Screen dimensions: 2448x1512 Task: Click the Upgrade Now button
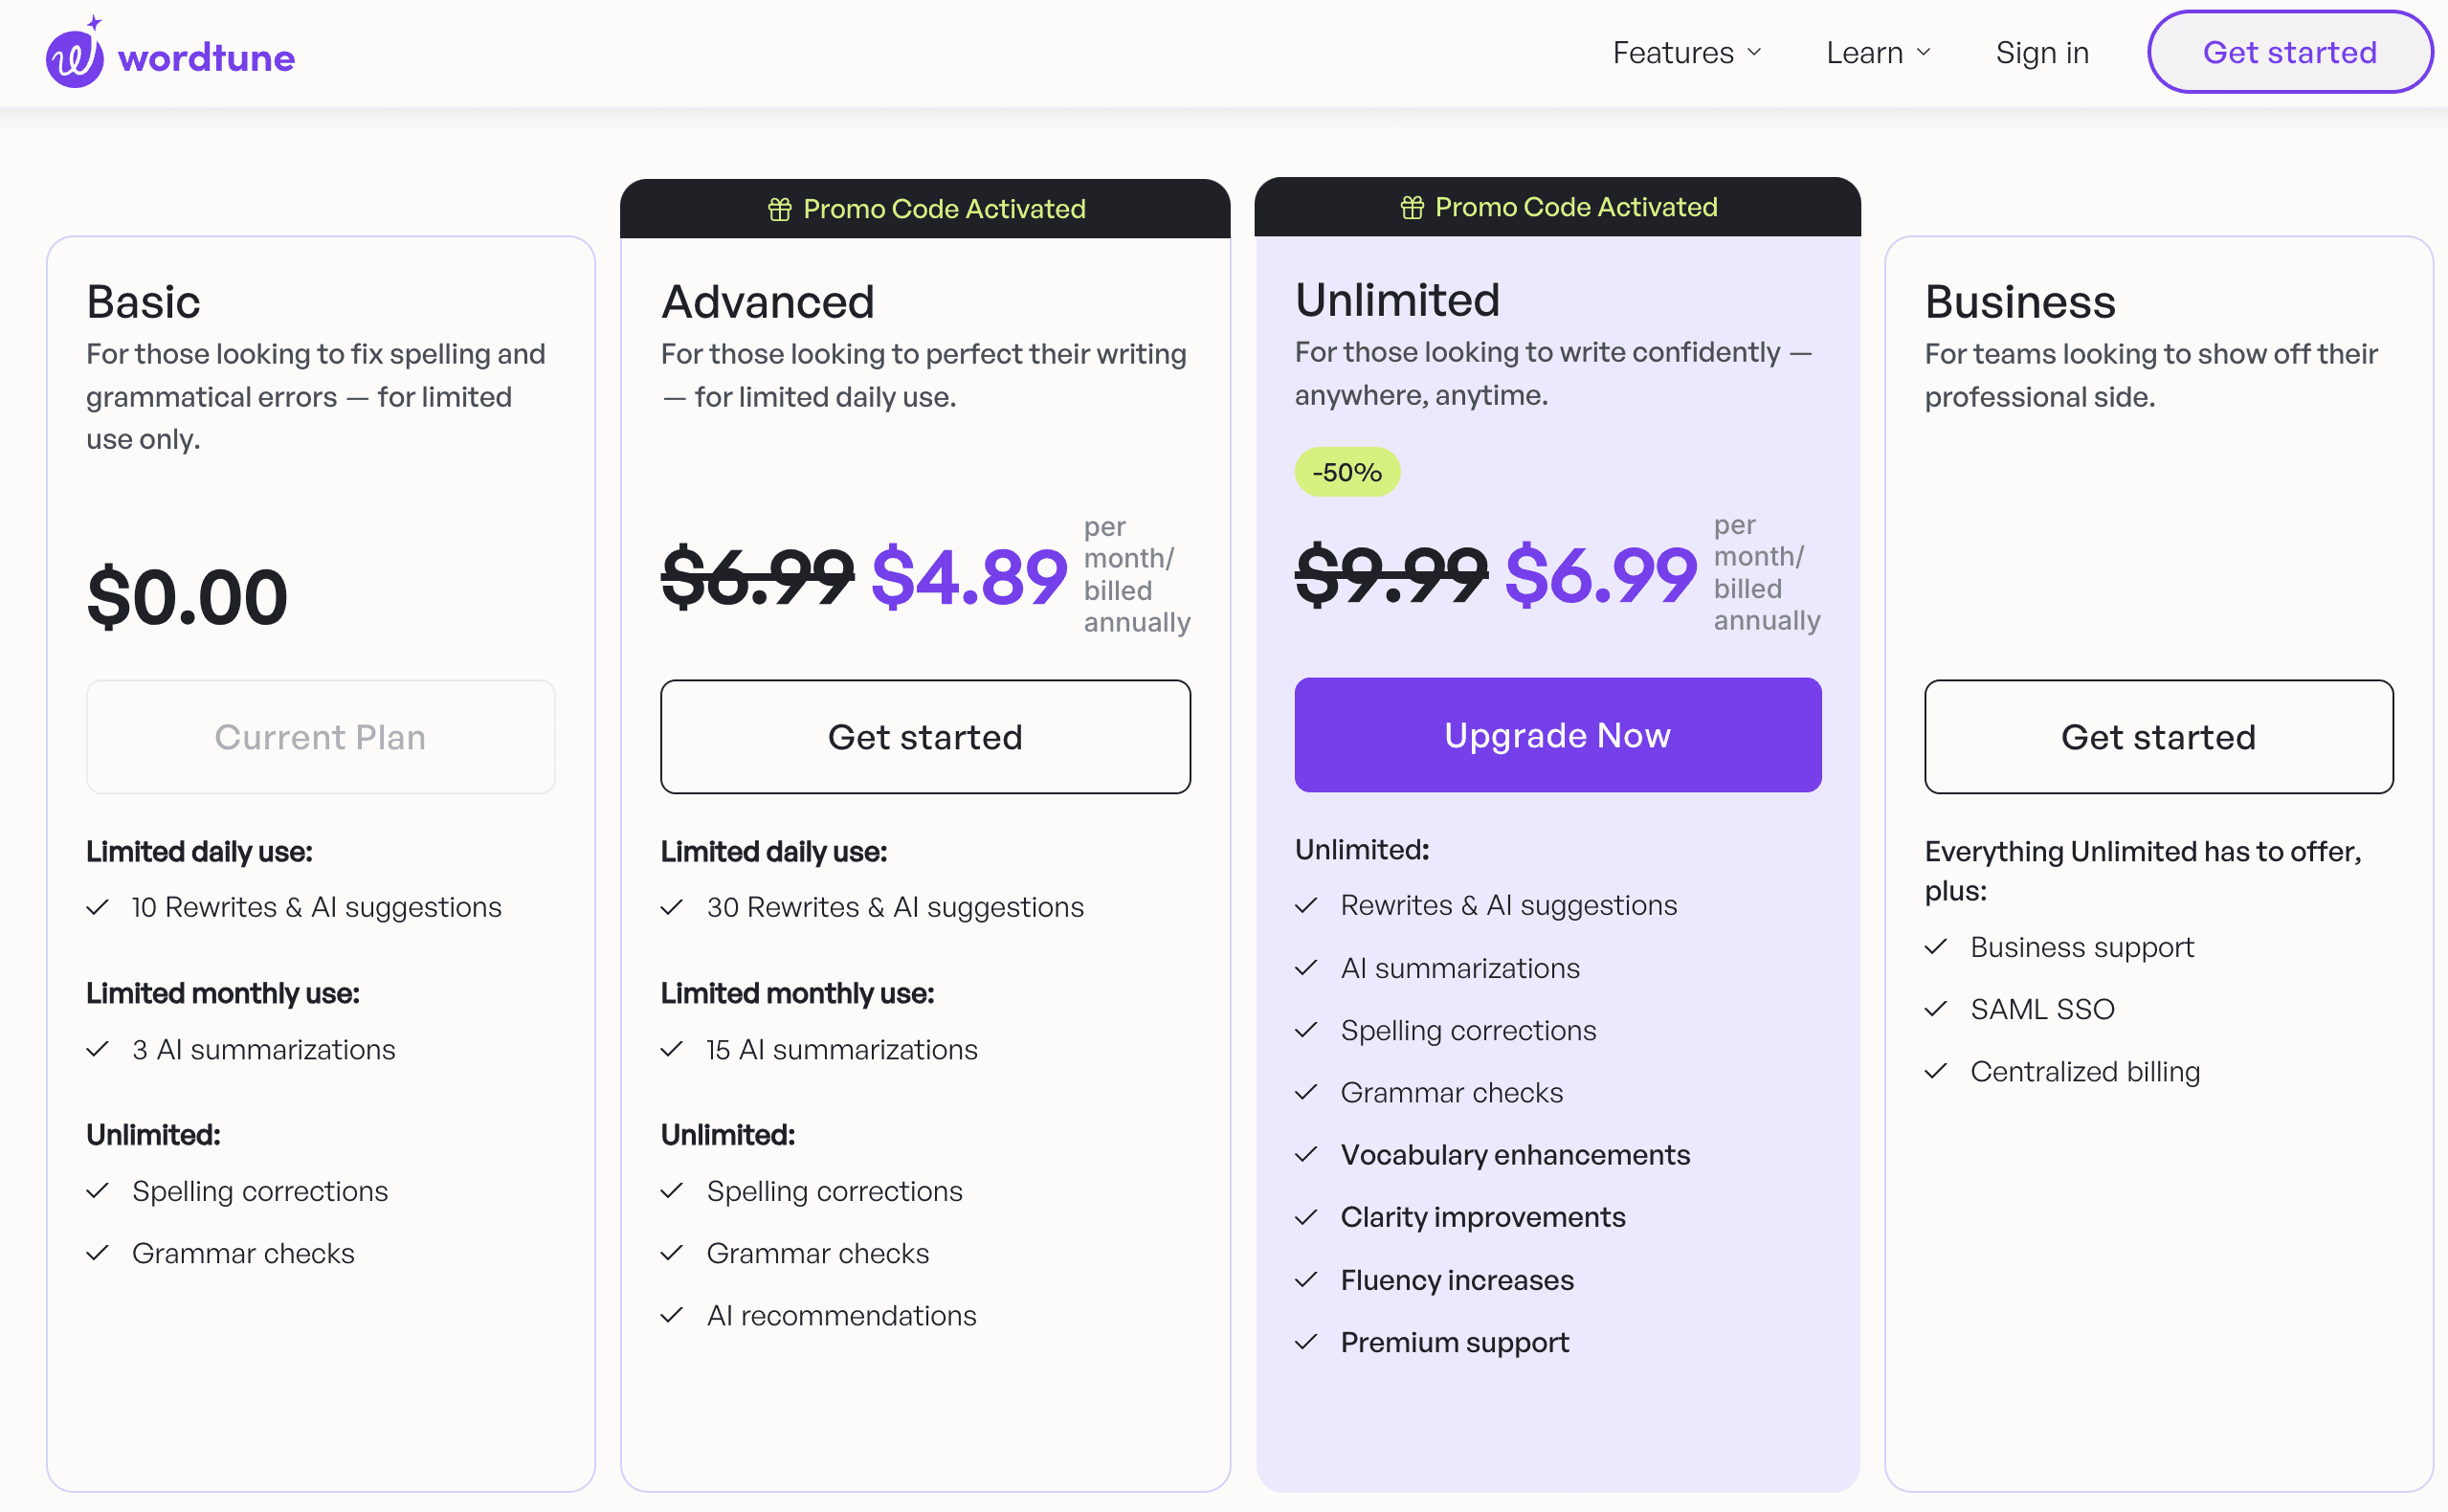click(x=1557, y=735)
